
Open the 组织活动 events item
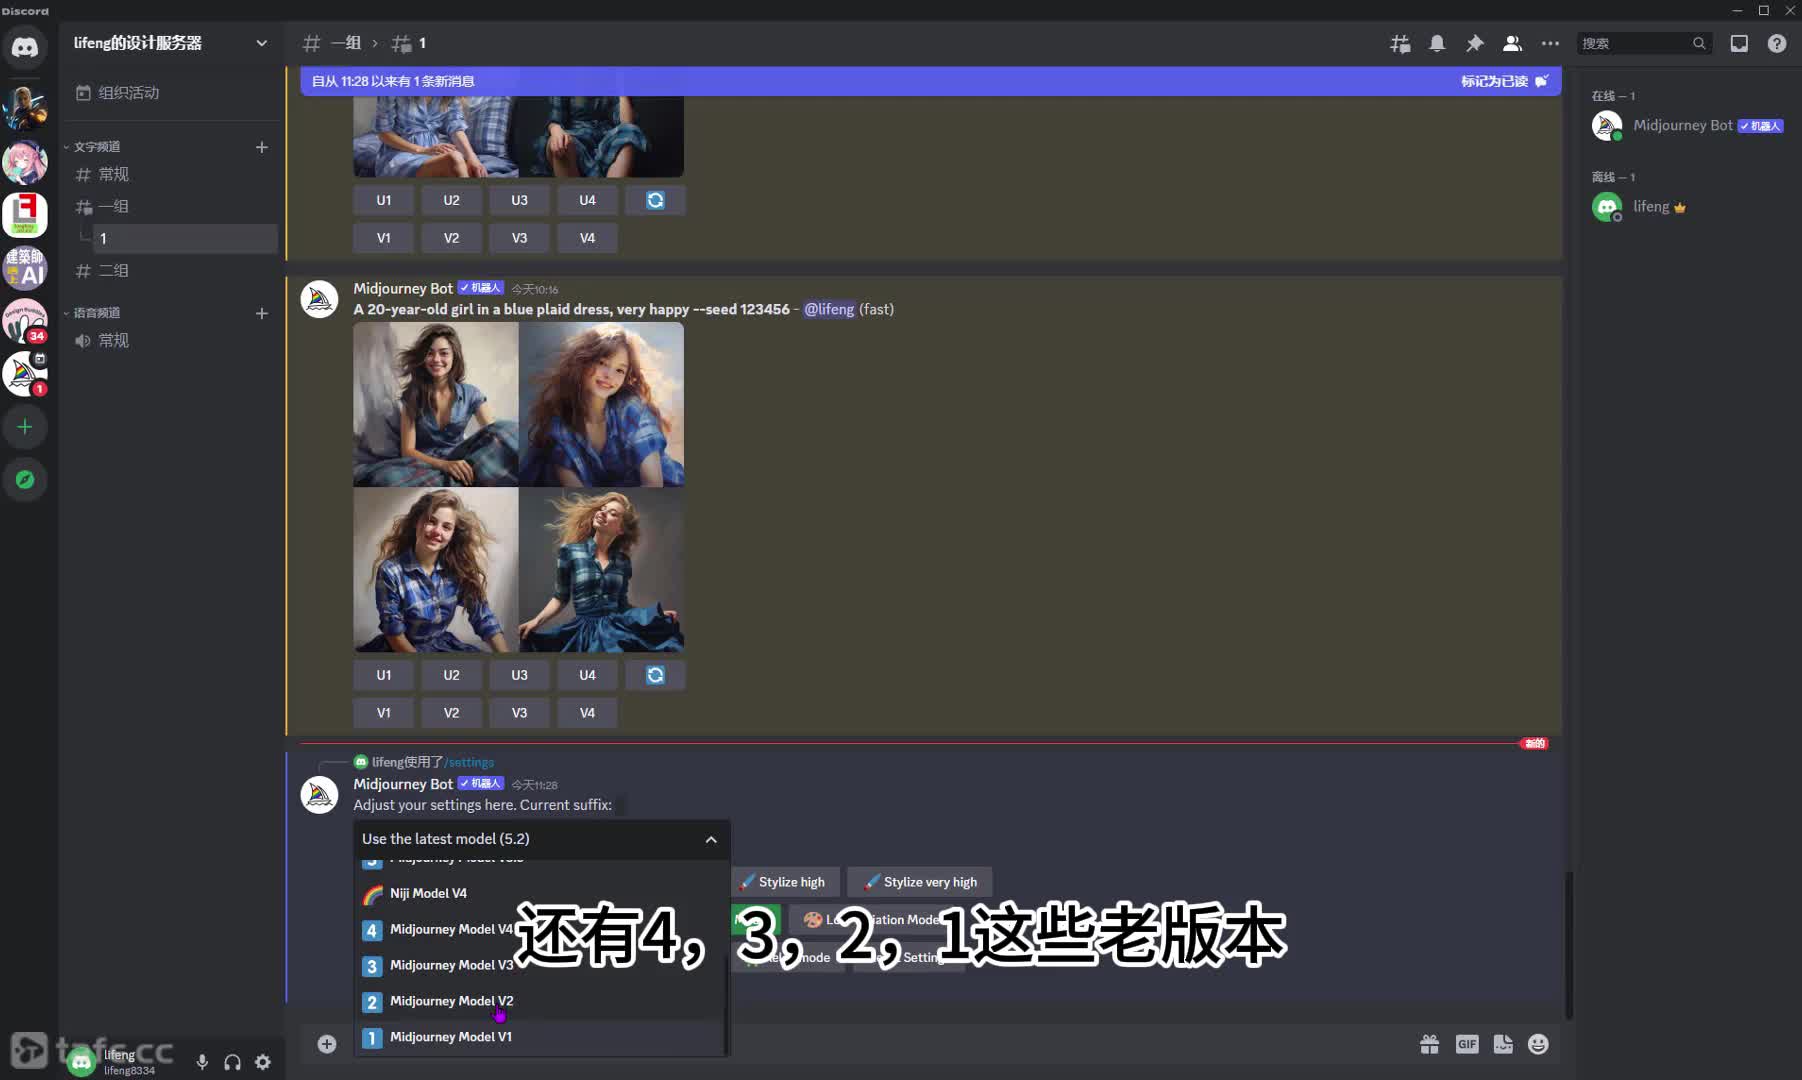[x=170, y=93]
